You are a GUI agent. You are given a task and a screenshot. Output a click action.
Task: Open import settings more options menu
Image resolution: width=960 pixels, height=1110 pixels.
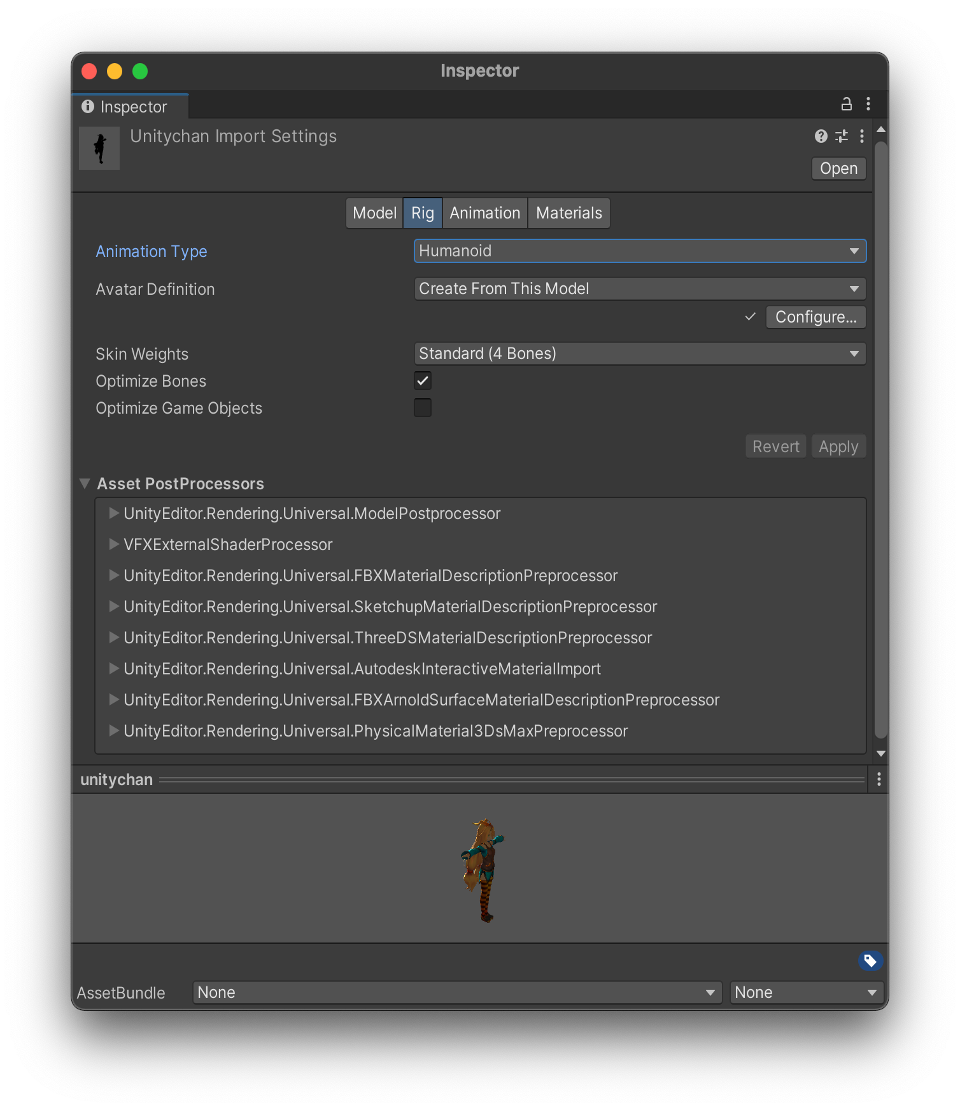(x=862, y=136)
